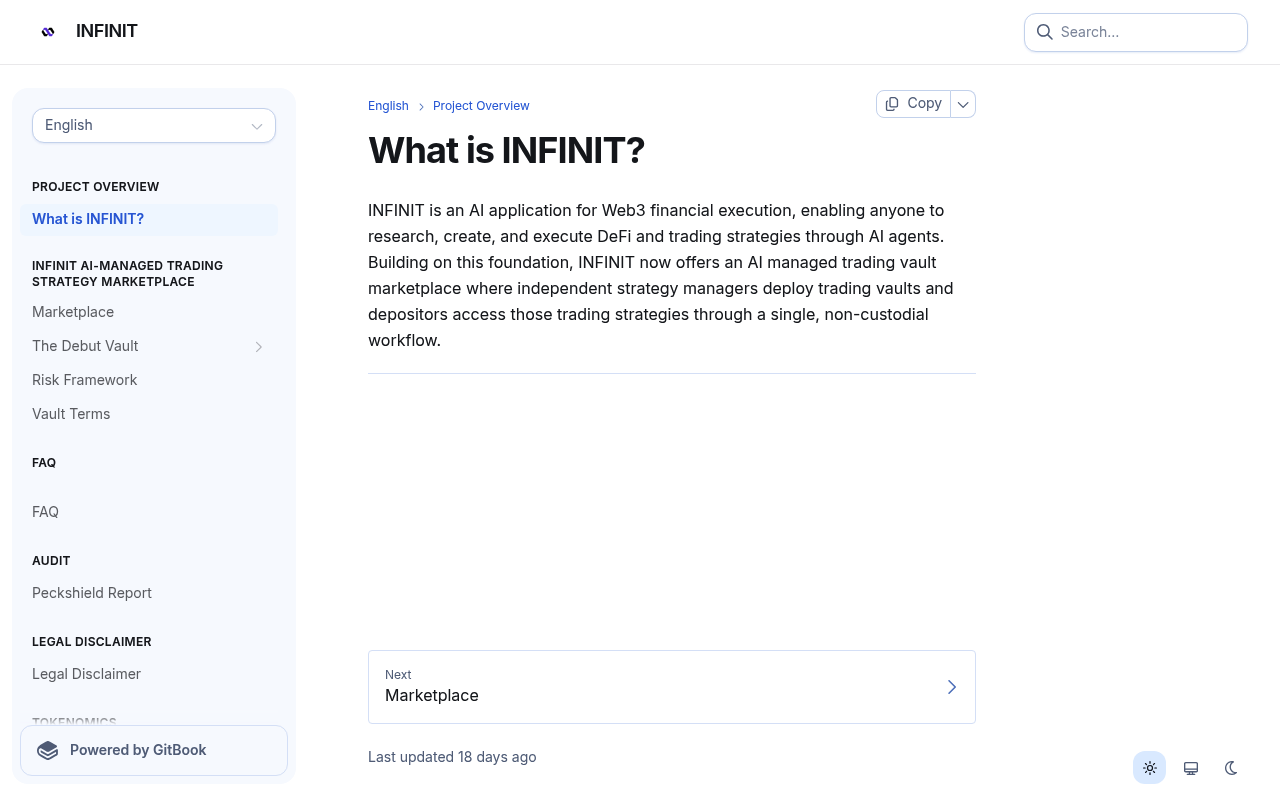
Task: Click the Last updated 18 days ago text
Action: (452, 757)
